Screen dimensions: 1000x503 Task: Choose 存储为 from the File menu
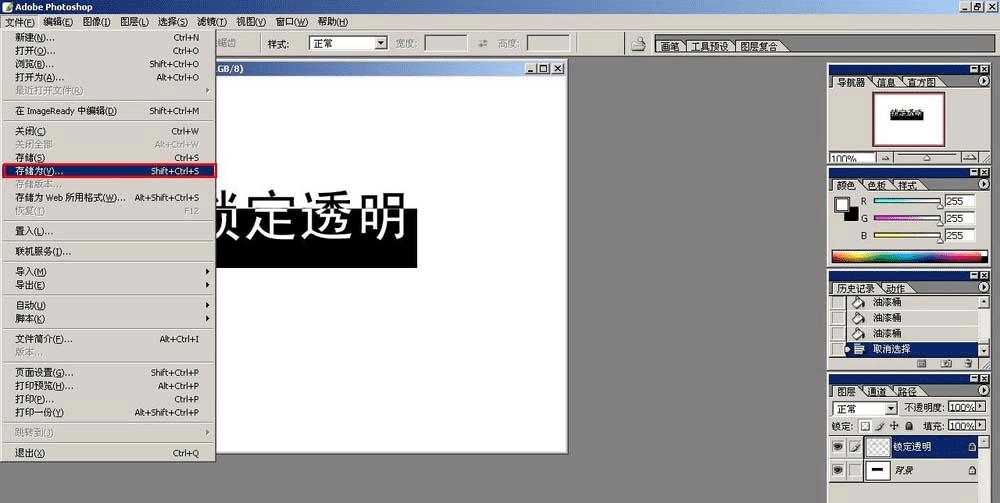click(x=108, y=171)
